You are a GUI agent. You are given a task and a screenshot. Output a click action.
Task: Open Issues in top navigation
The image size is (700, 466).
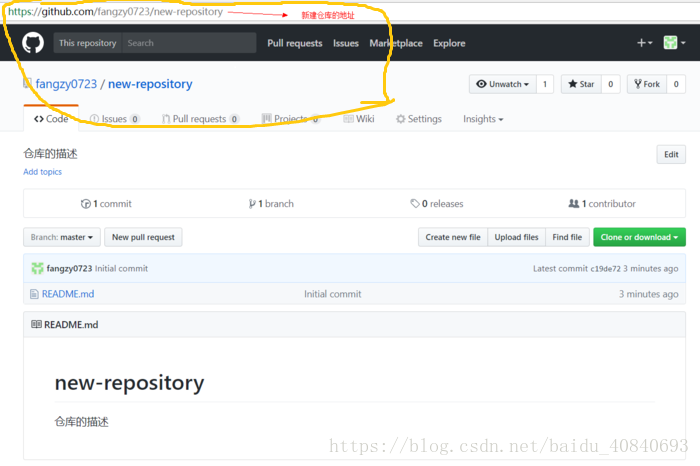click(346, 43)
